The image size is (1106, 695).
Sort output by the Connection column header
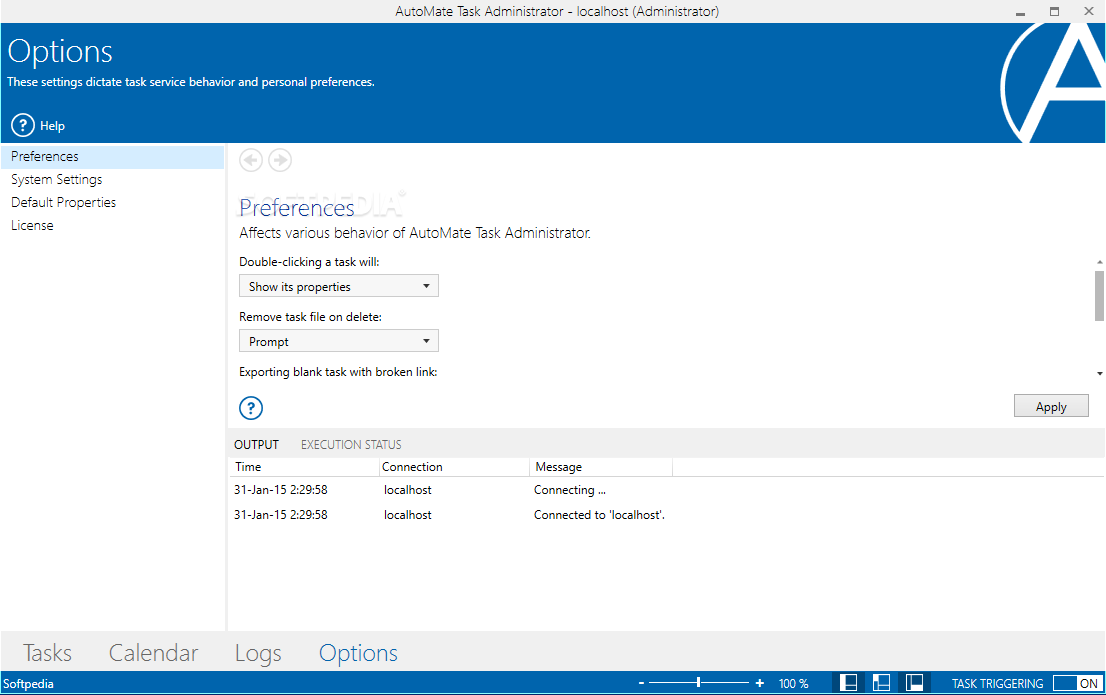[x=454, y=467]
